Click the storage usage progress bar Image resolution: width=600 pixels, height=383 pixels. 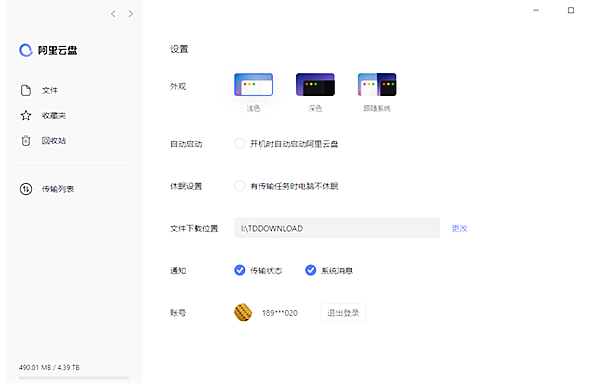click(74, 378)
